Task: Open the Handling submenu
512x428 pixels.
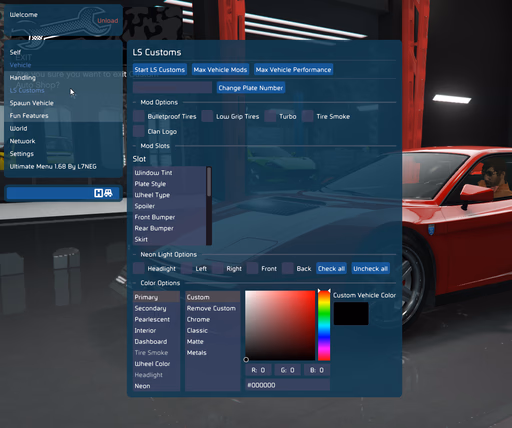Action: click(22, 78)
